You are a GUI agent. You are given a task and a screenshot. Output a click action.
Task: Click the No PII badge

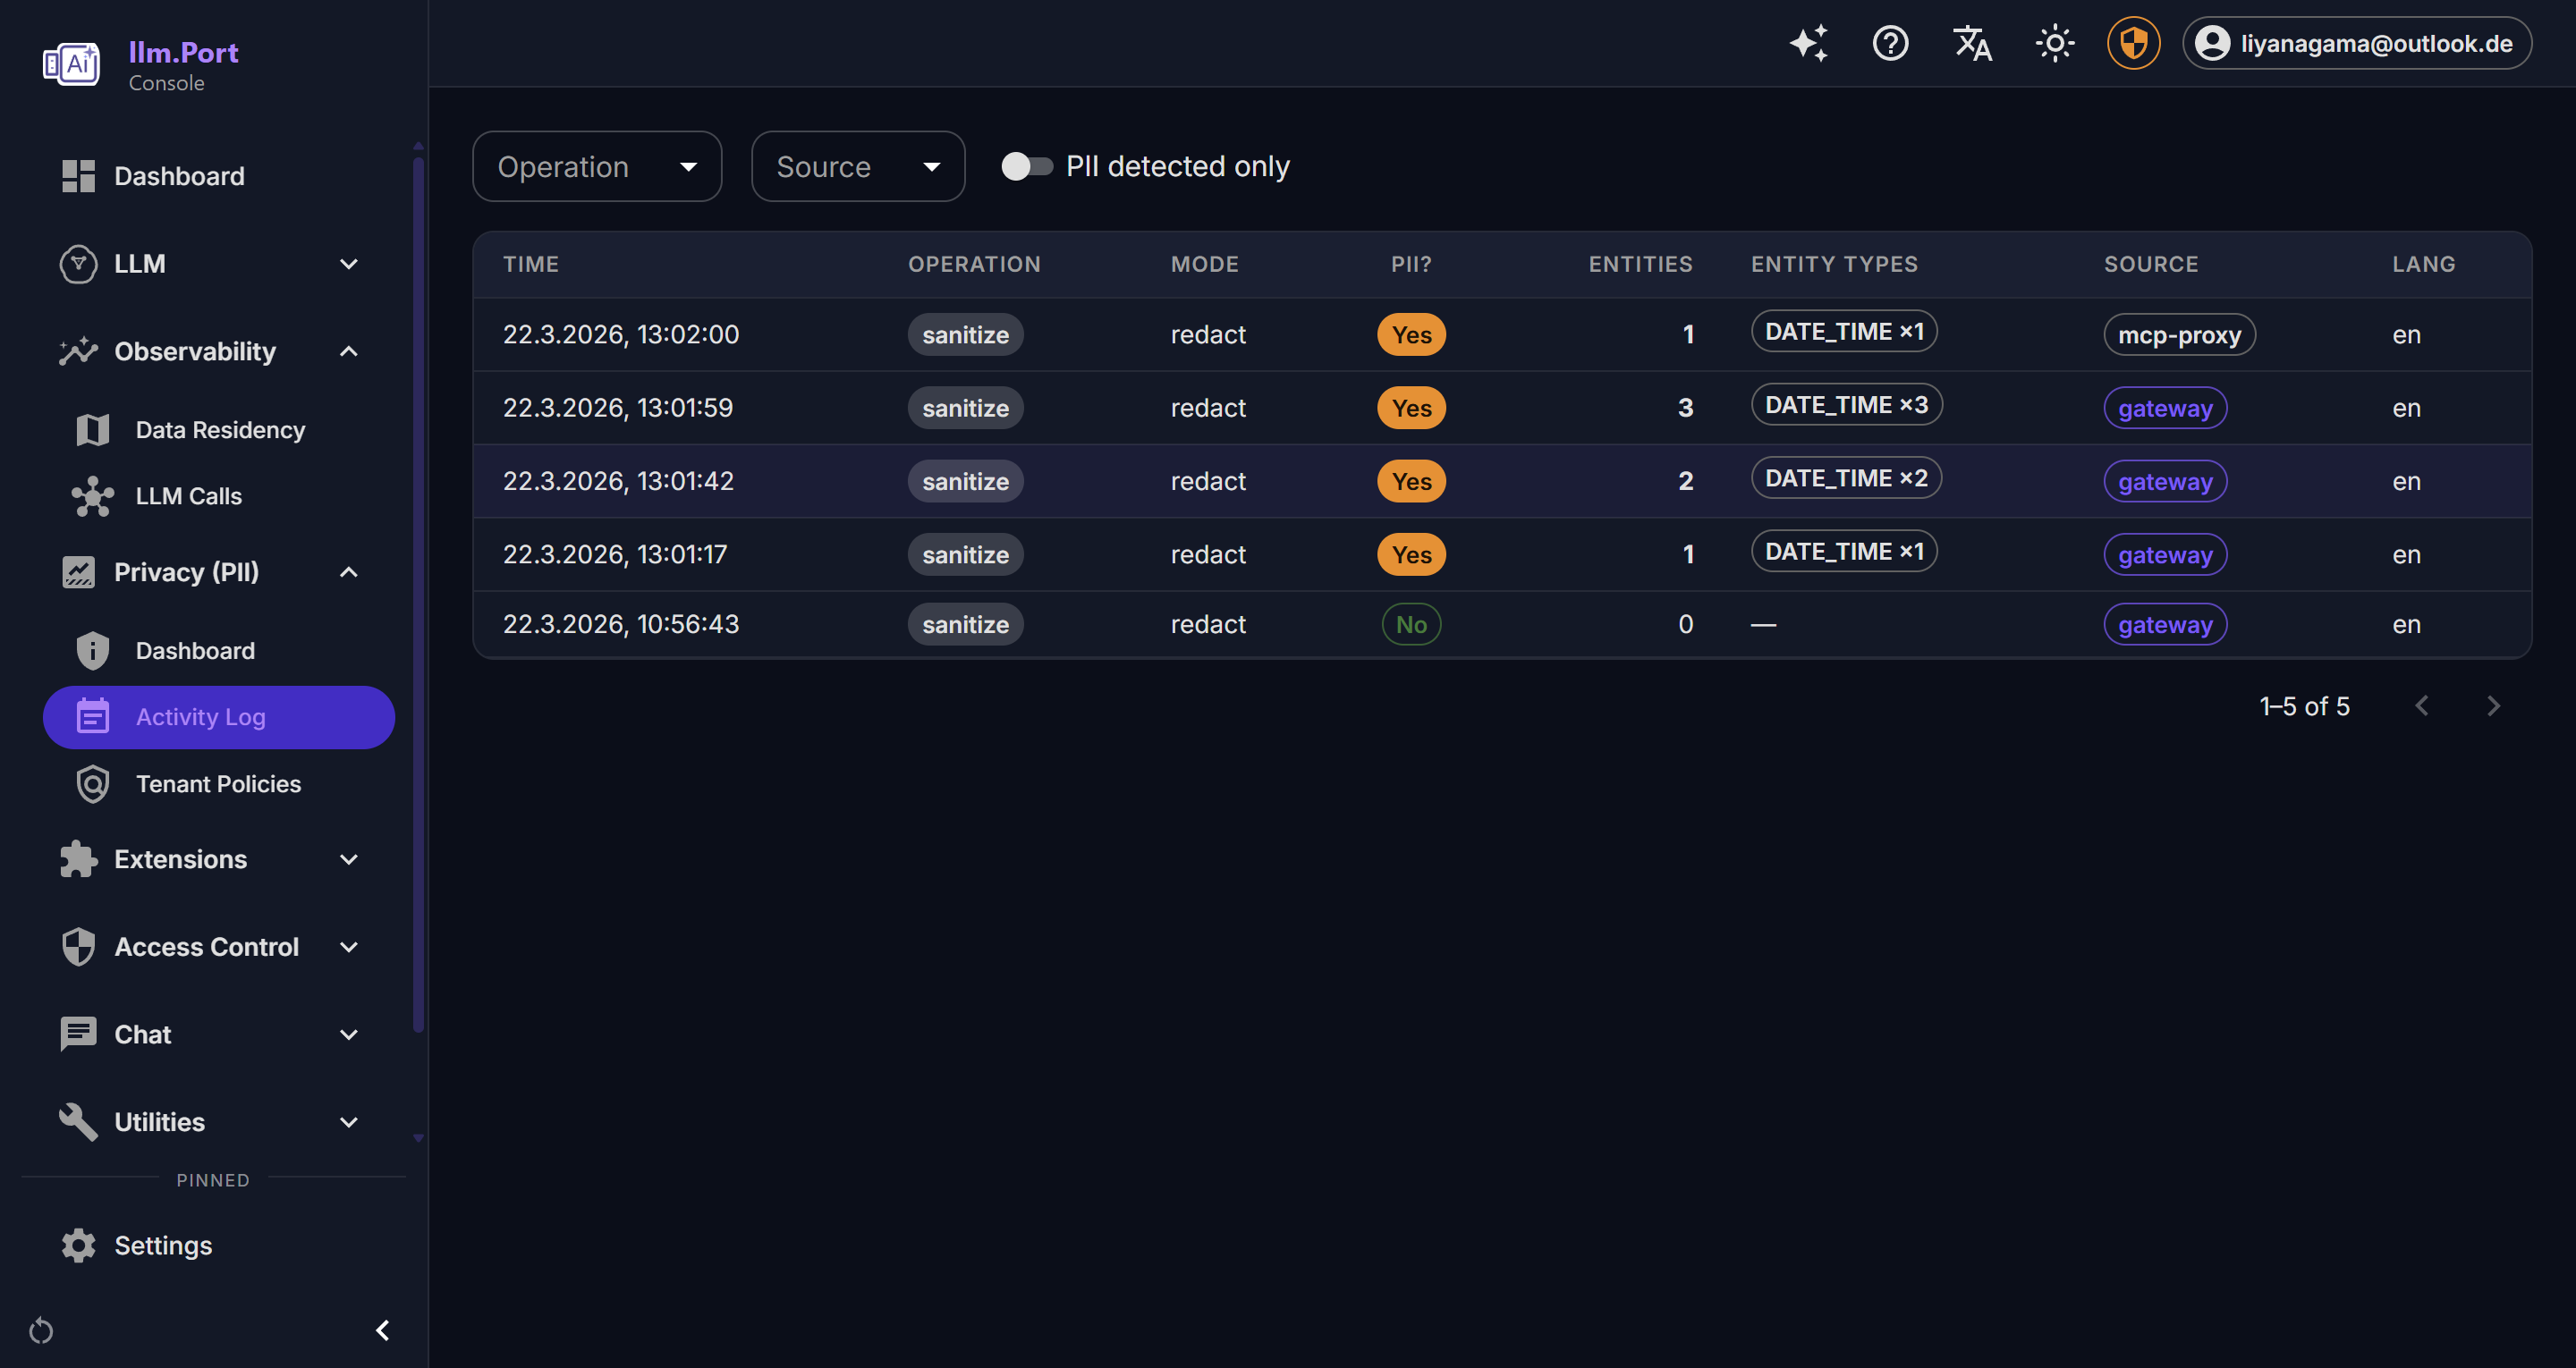(x=1411, y=625)
